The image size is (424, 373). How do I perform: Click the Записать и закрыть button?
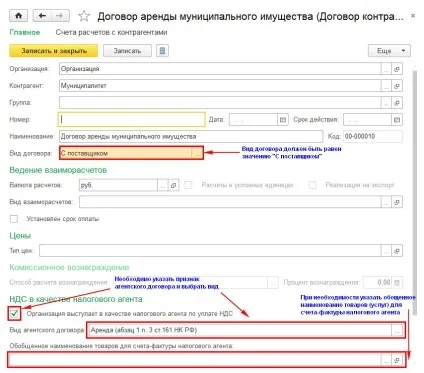point(54,51)
